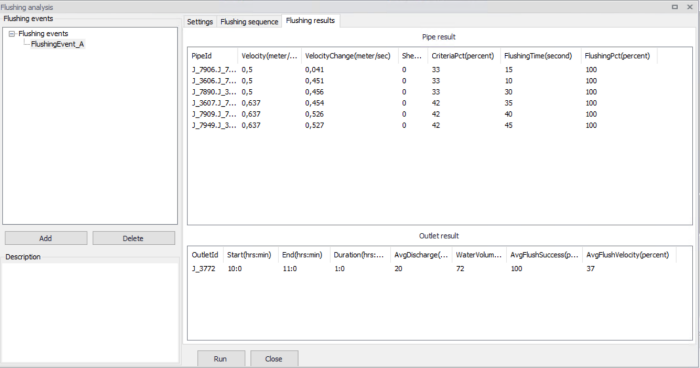The image size is (700, 368).
Task: Click AvgFlushVelocity value 37
Action: pyautogui.click(x=590, y=269)
